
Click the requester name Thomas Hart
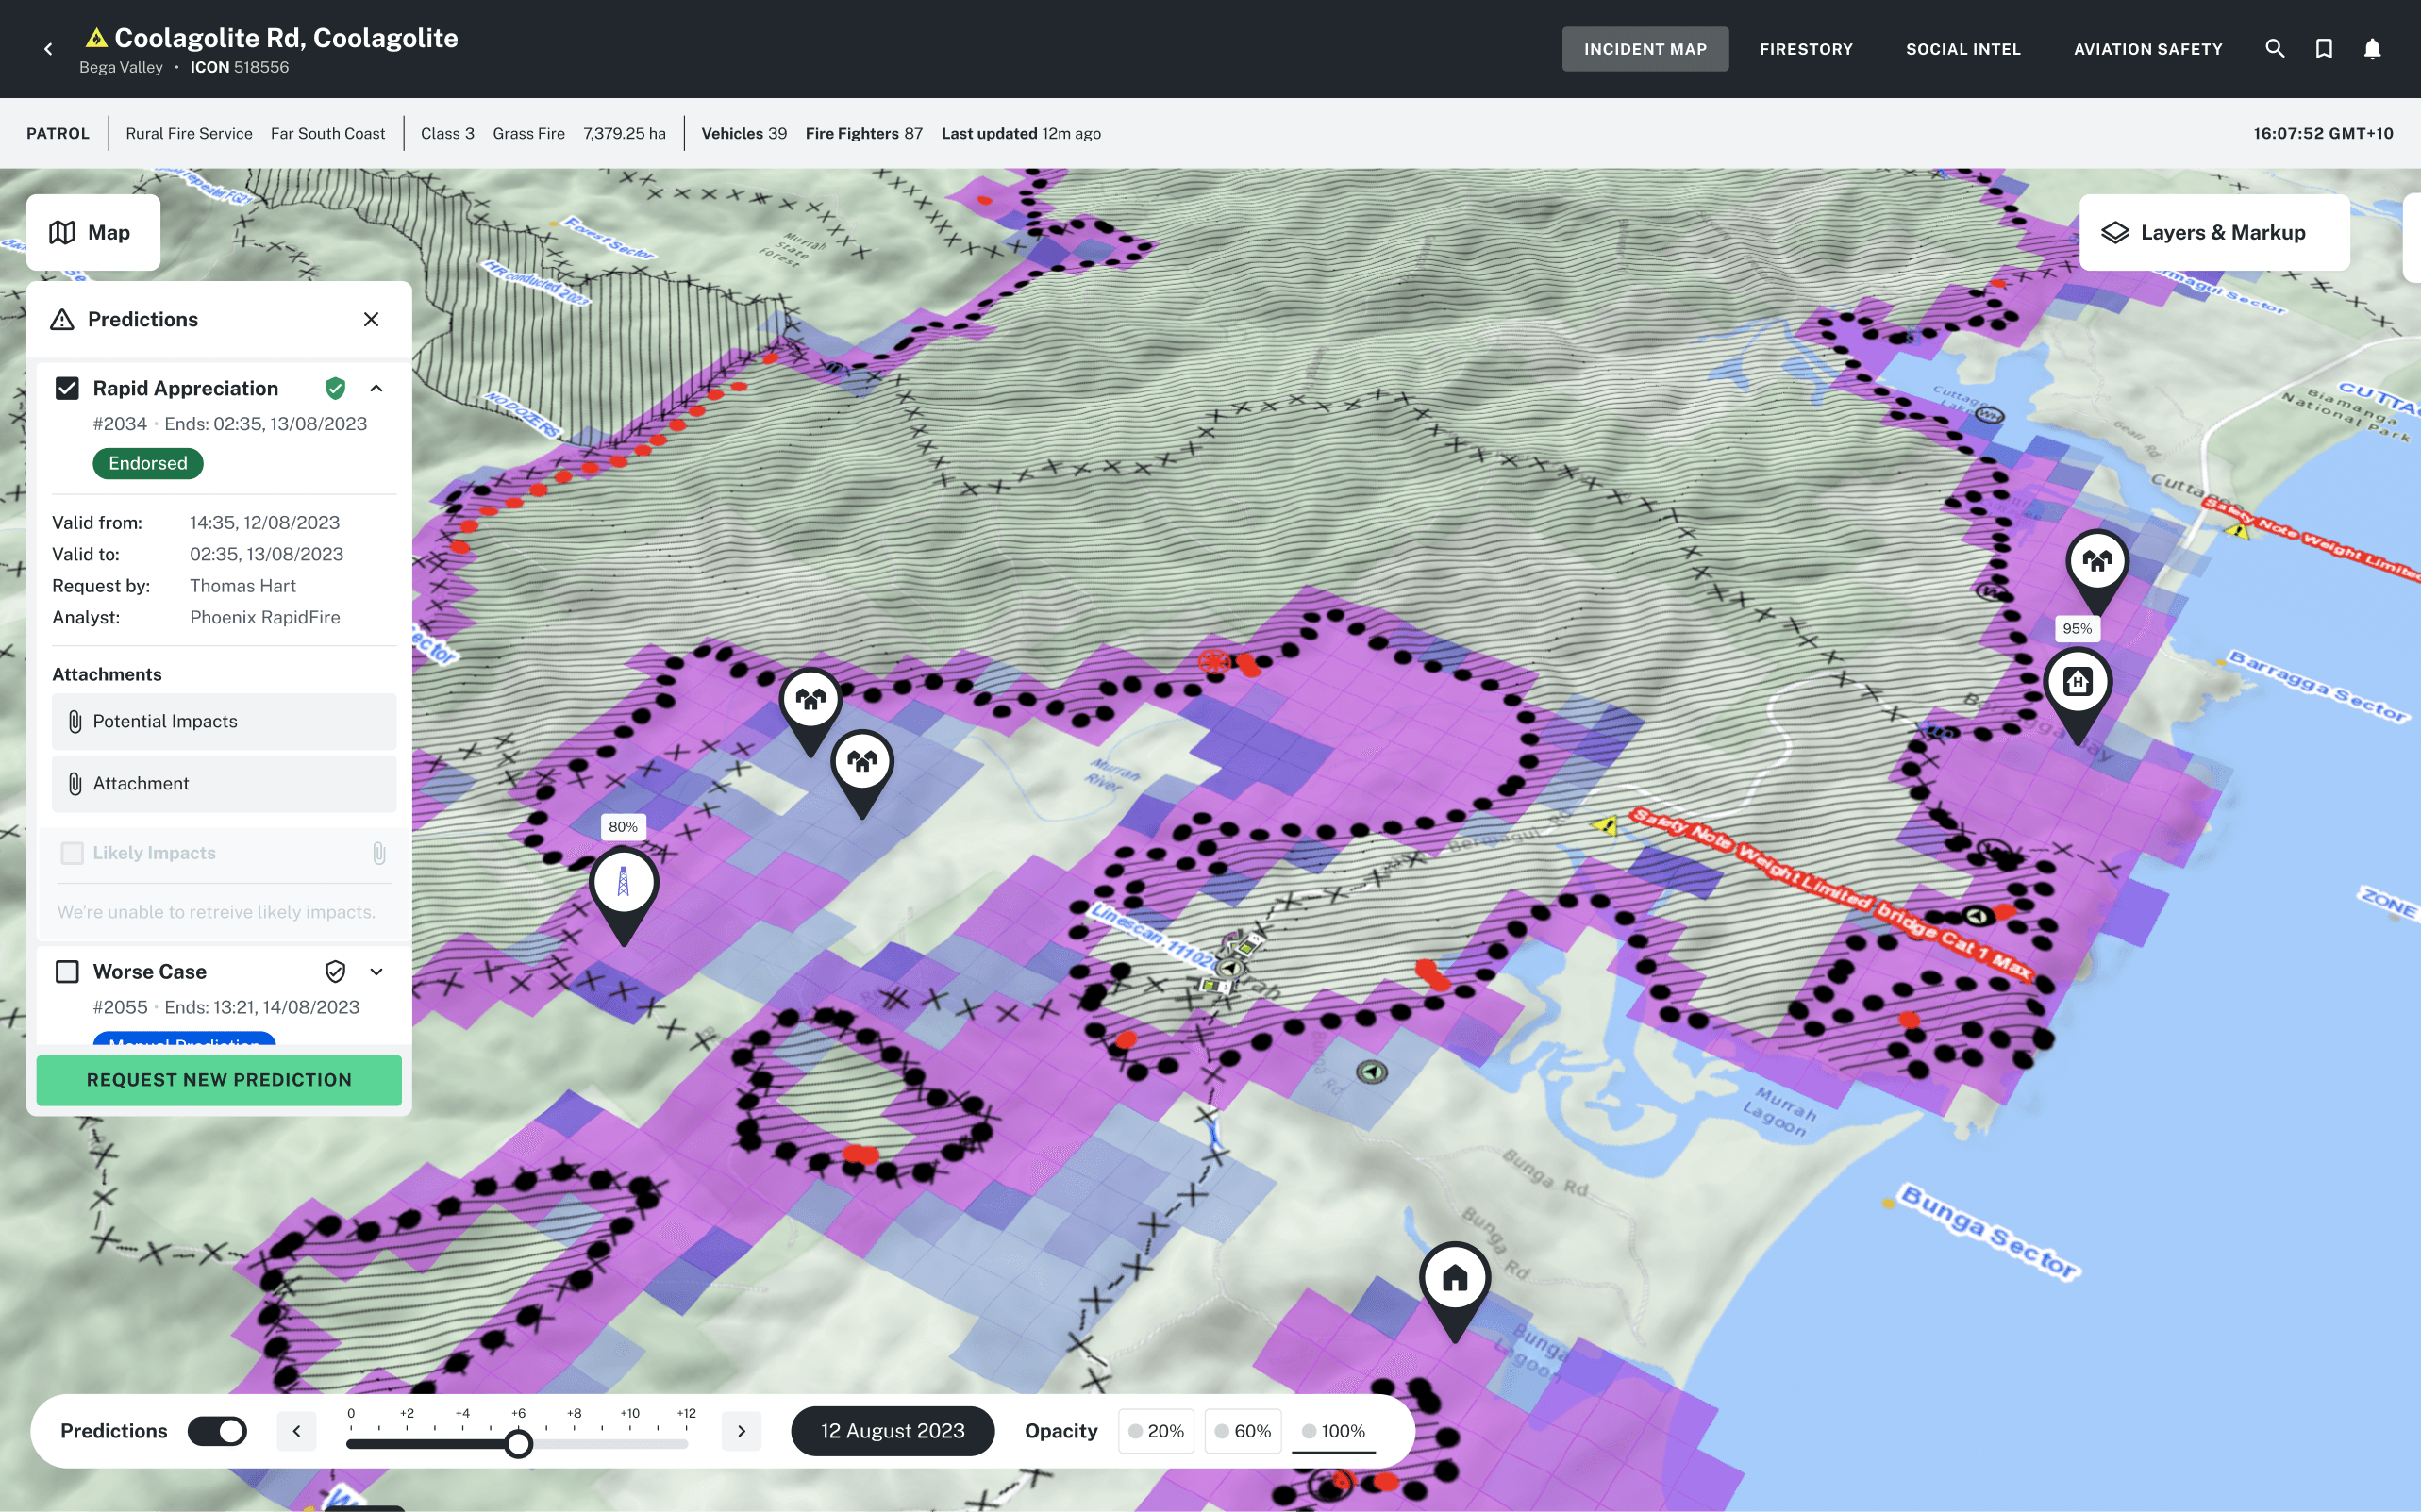tap(243, 586)
